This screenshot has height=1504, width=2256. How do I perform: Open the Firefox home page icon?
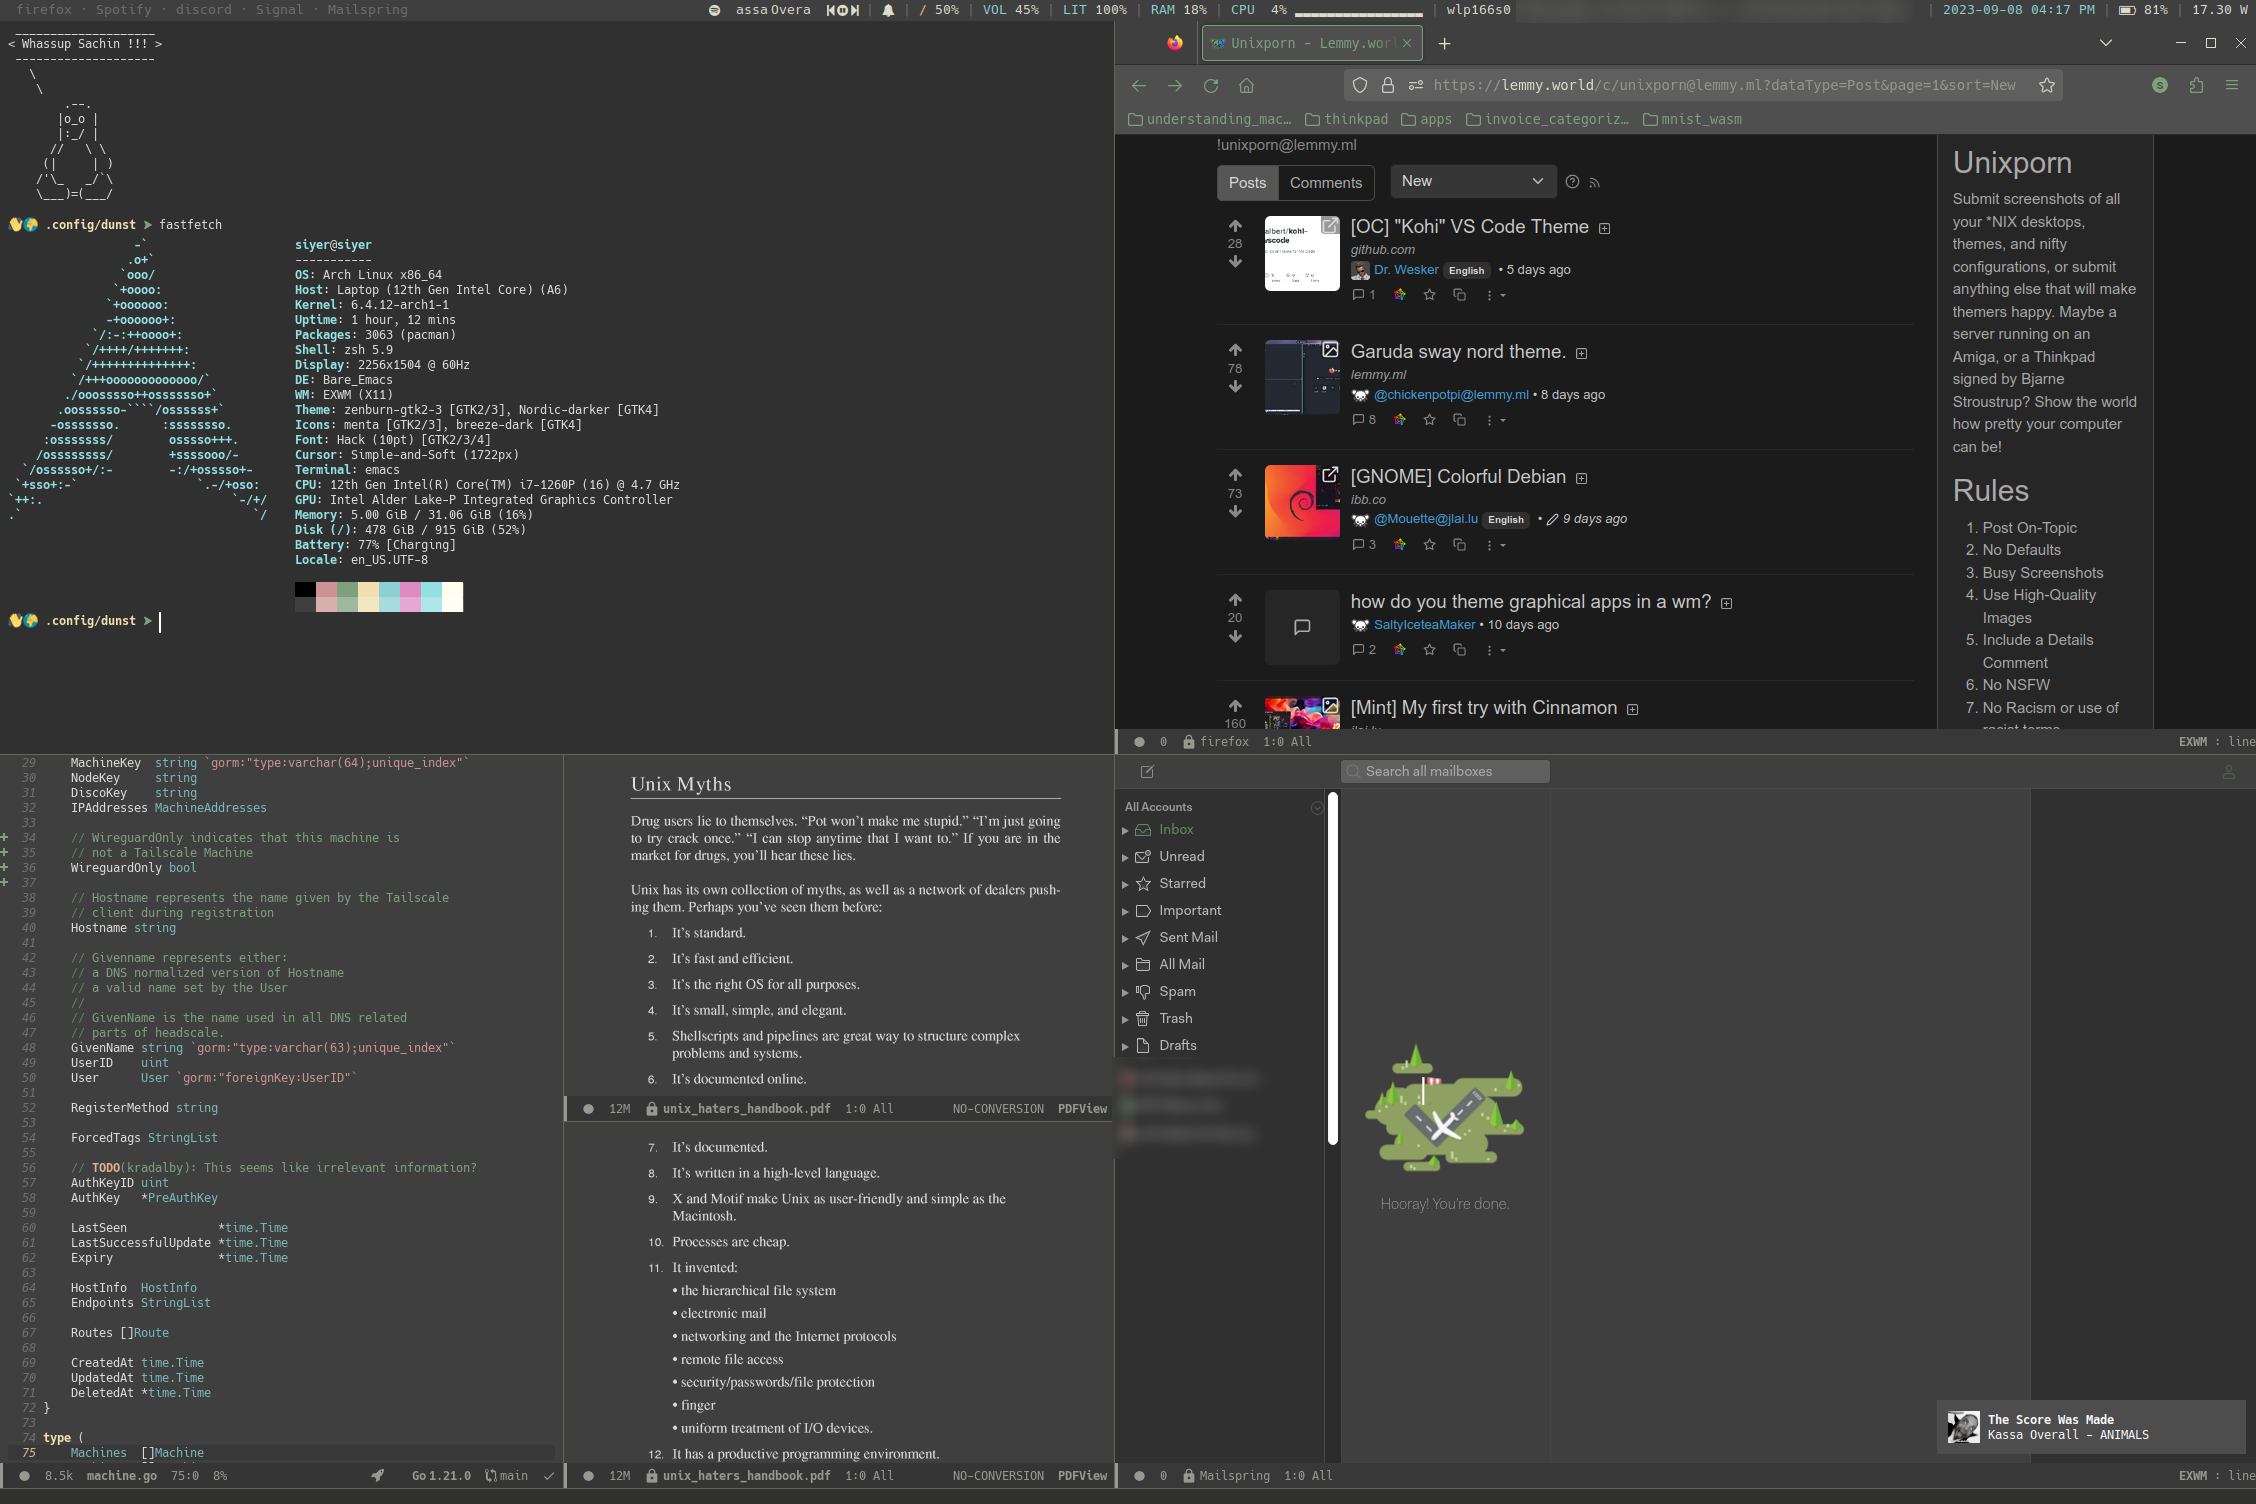(1246, 86)
